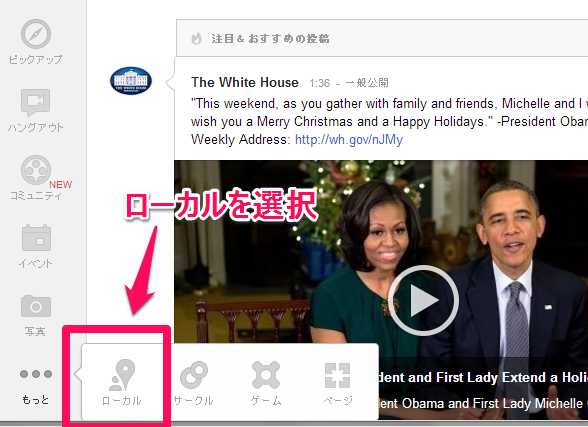Click the NEW badge on コミュニティ
588x427 pixels.
[60, 184]
